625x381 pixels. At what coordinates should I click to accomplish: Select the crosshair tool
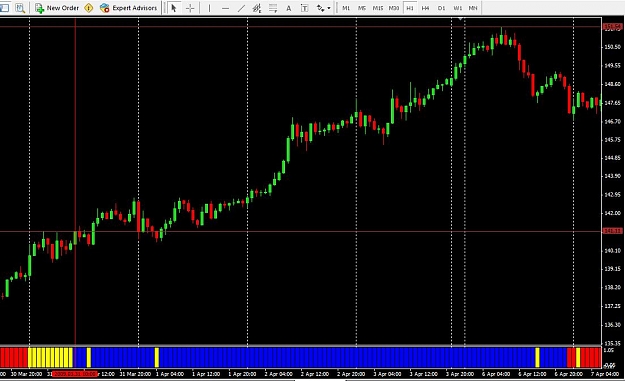point(190,8)
